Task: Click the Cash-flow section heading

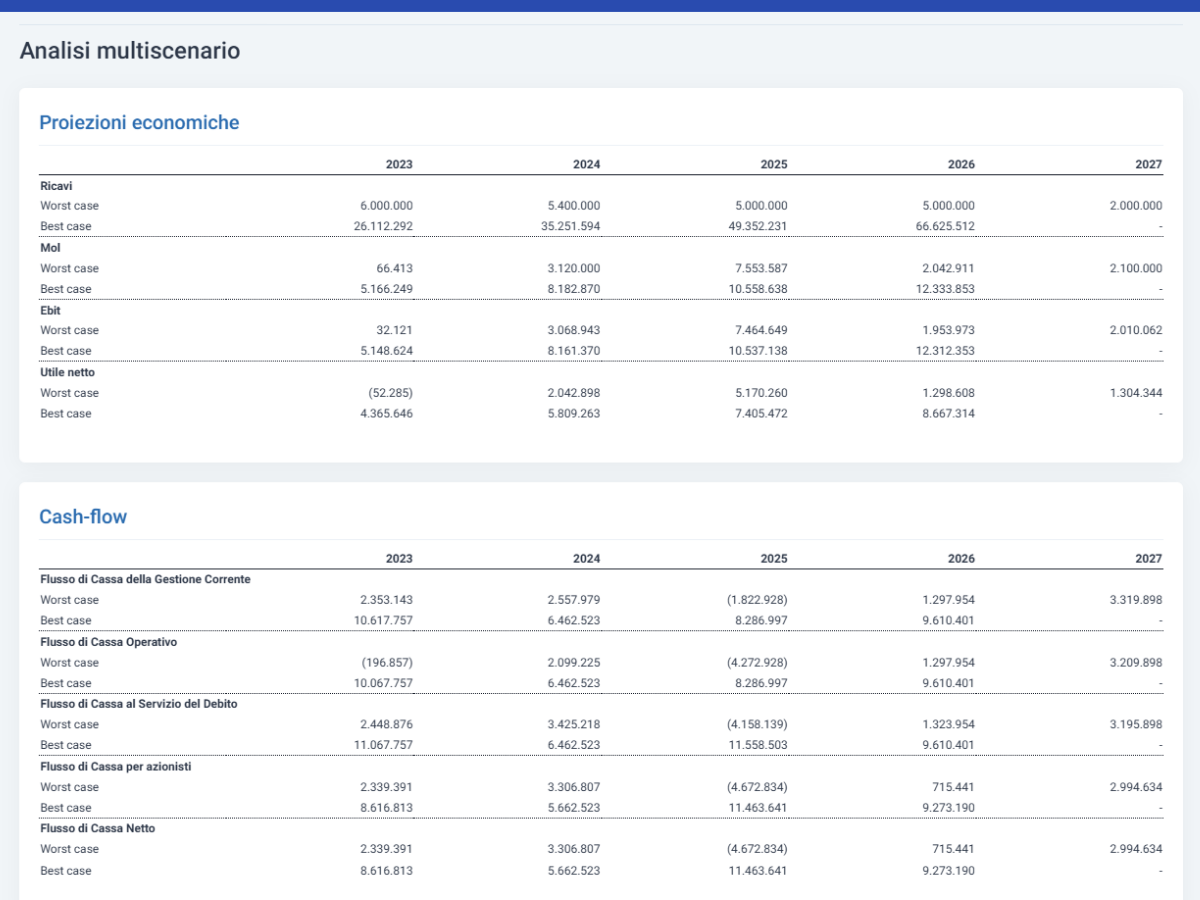Action: pyautogui.click(x=83, y=516)
